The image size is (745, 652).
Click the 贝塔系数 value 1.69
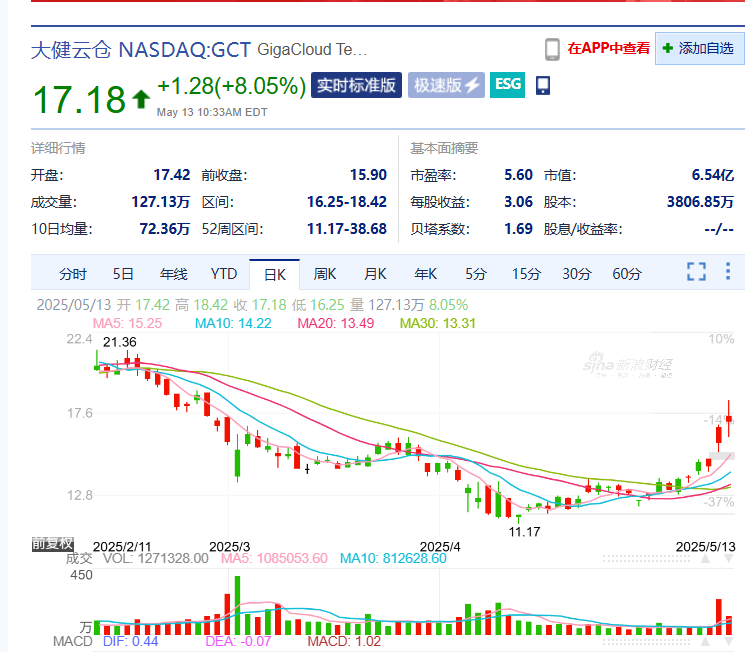click(518, 229)
